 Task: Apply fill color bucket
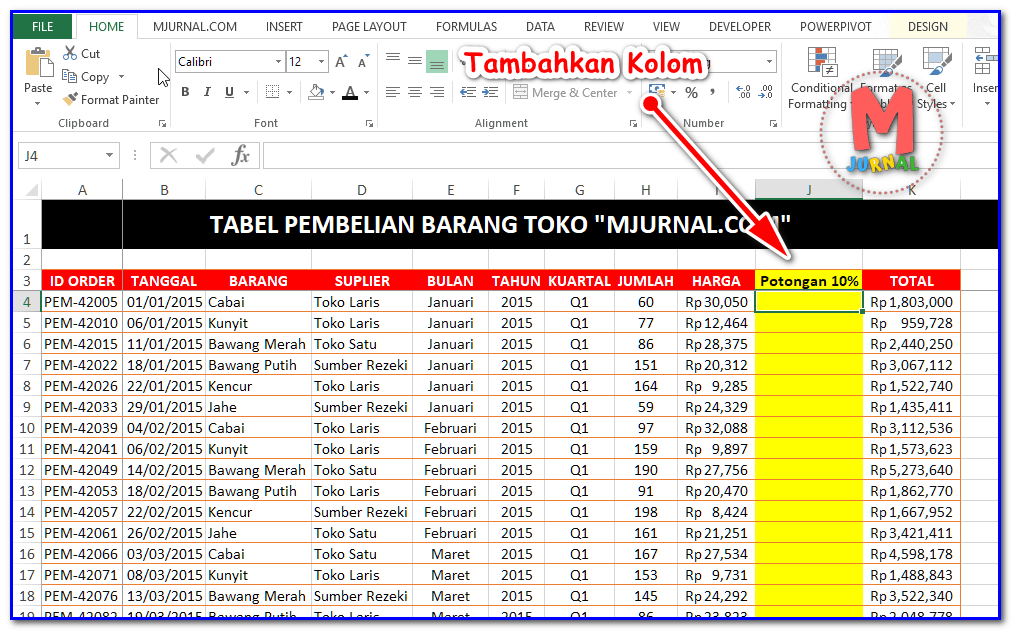316,92
